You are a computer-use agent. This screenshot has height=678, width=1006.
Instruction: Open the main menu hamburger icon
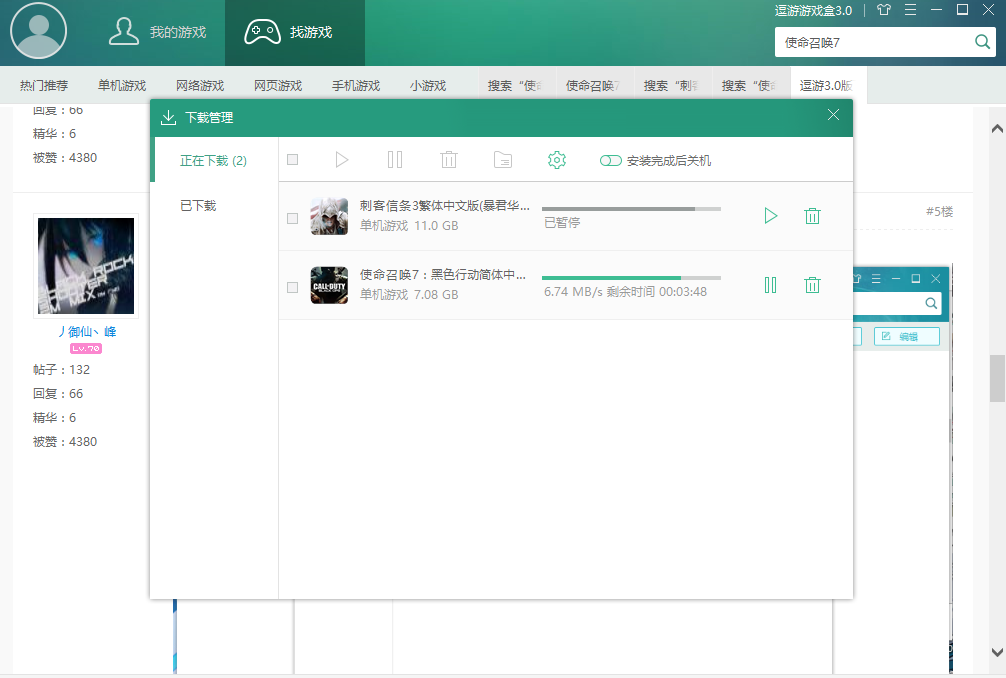tap(910, 10)
